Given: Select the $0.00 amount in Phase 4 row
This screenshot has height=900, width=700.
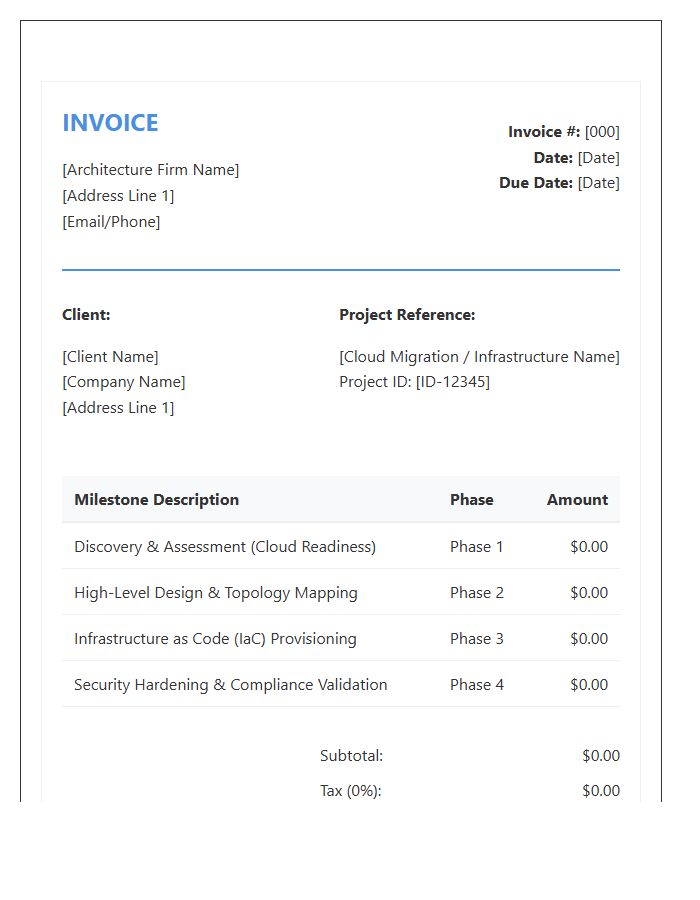Looking at the screenshot, I should [x=589, y=684].
